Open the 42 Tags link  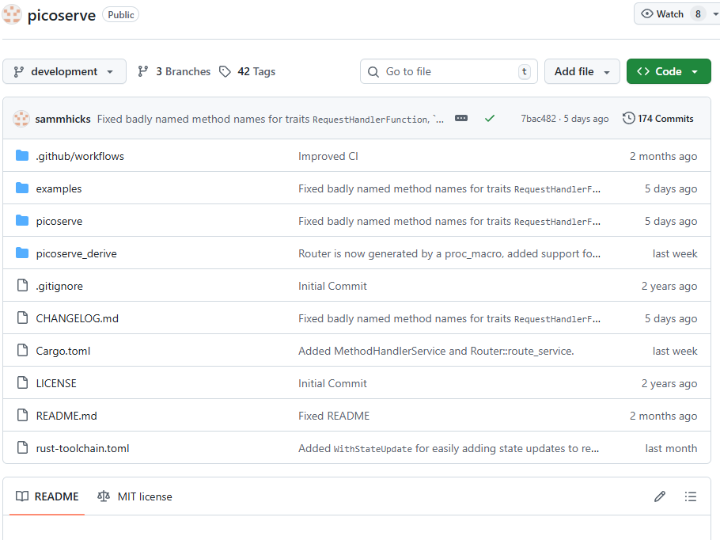click(x=247, y=71)
